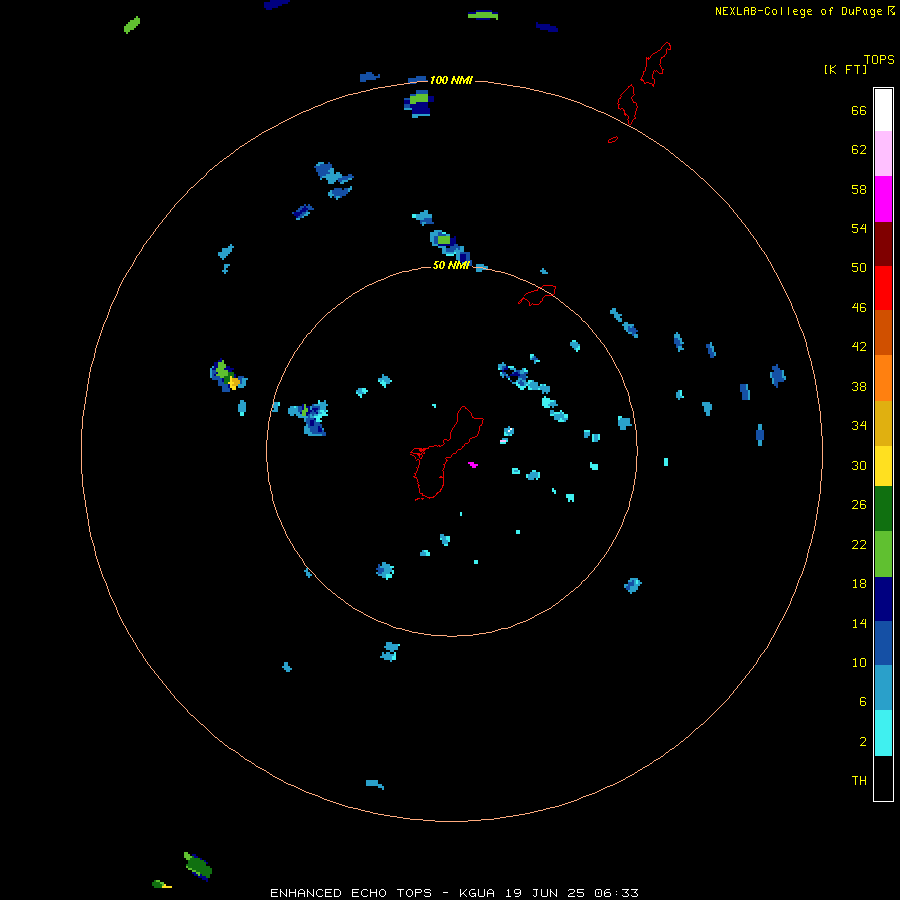Select the cyan legend swatch
Screen dimensions: 900x900
883,733
